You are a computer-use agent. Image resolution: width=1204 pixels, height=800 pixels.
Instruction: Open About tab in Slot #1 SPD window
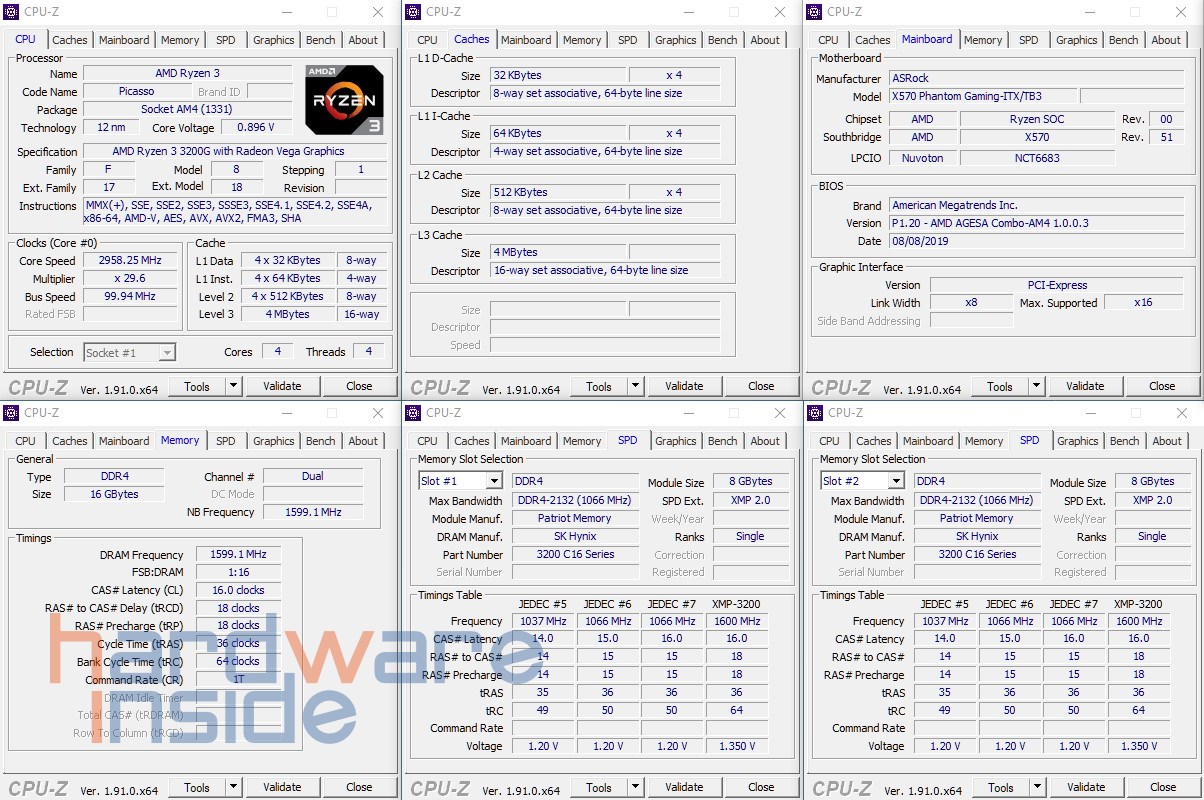click(x=765, y=441)
